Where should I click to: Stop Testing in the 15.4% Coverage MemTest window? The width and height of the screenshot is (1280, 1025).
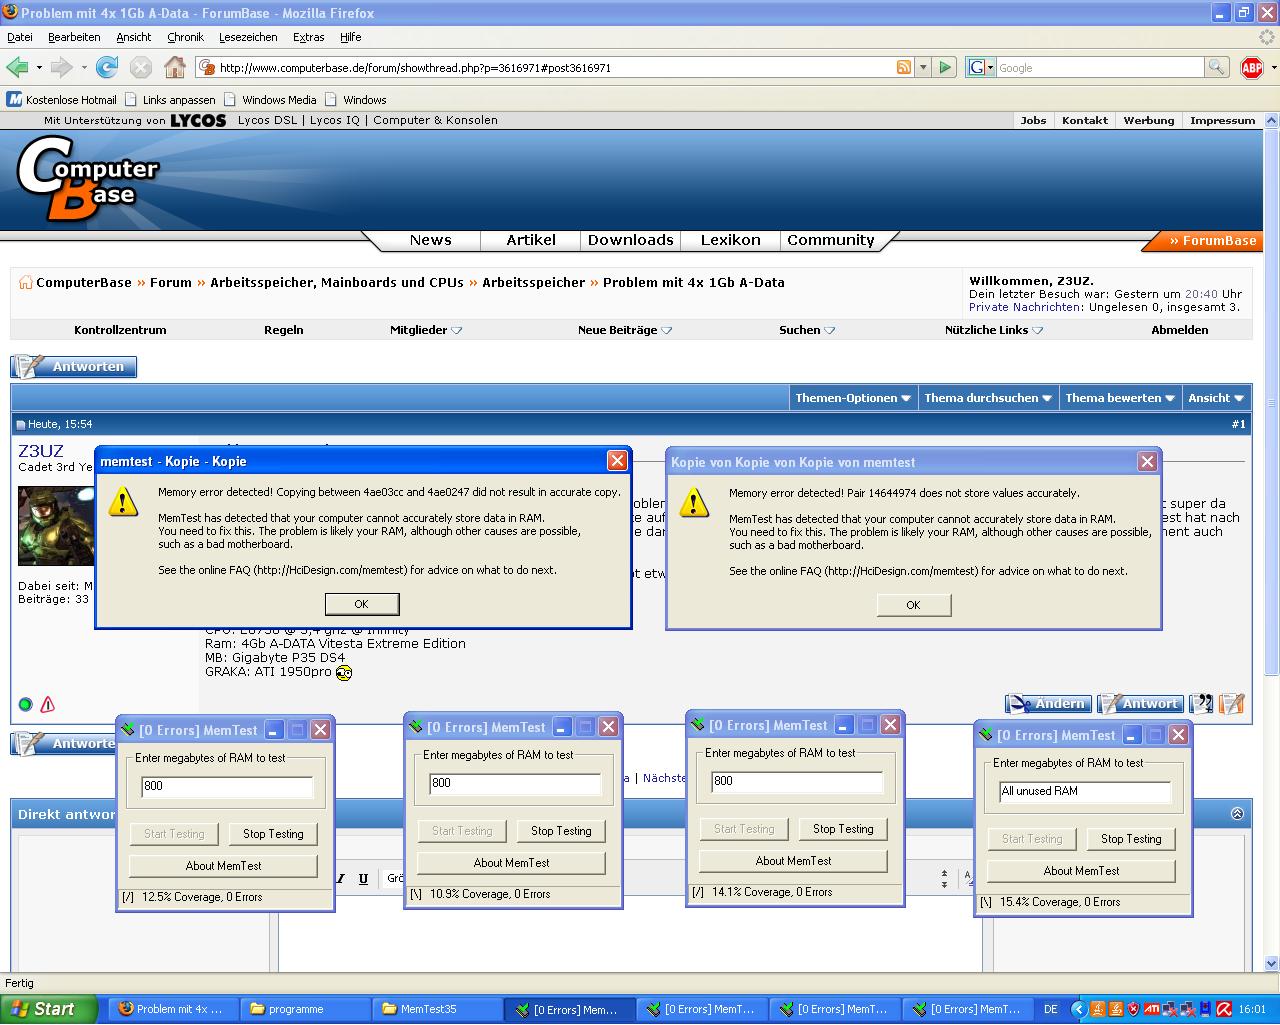pyautogui.click(x=1131, y=838)
